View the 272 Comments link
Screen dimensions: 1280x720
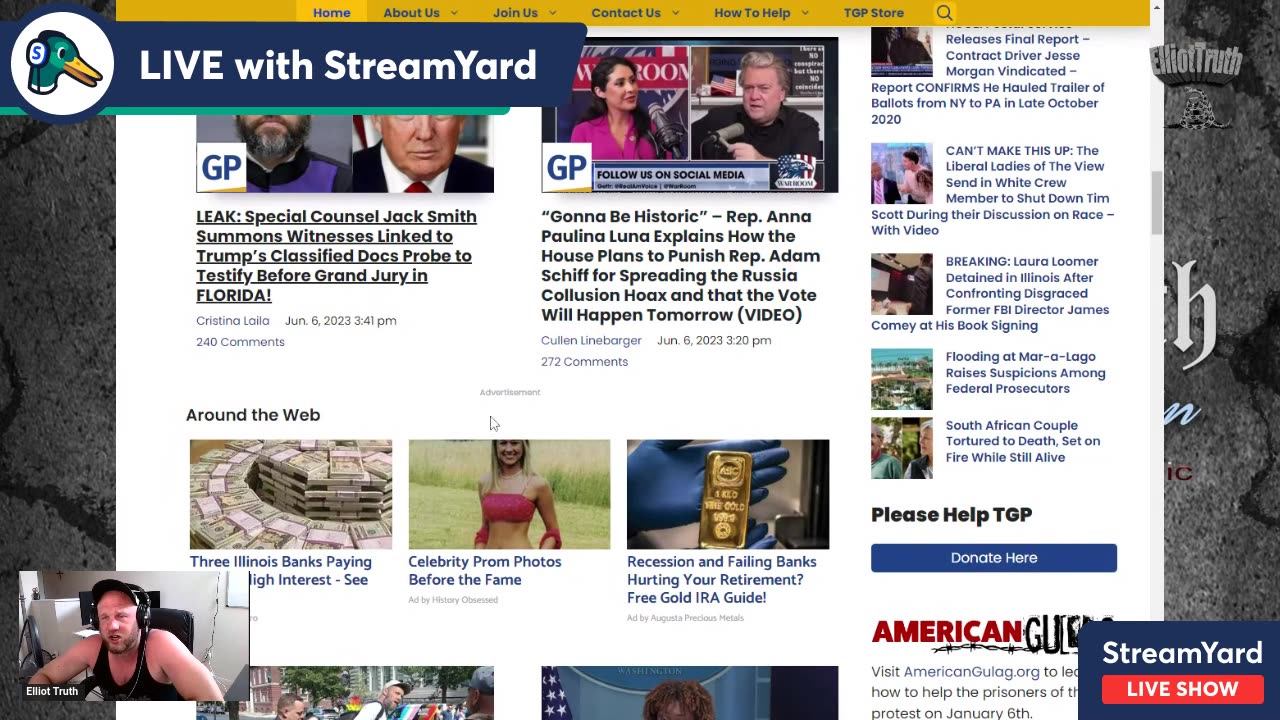[x=584, y=362]
